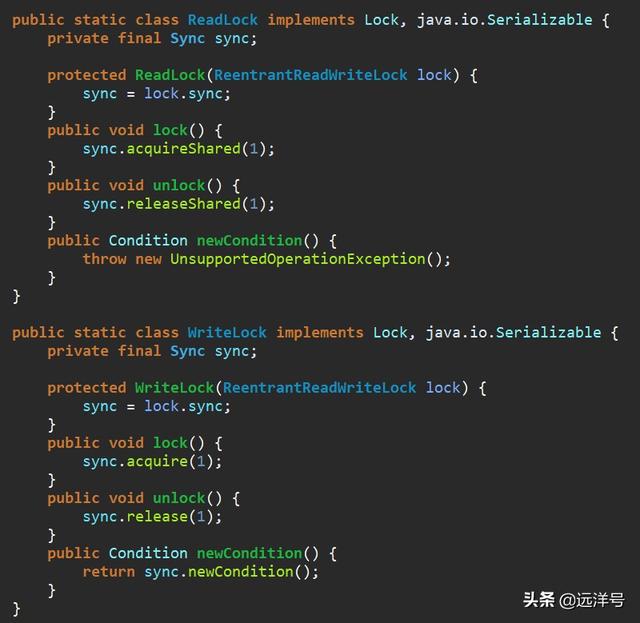This screenshot has width=640, height=623.
Task: Click newCondition method name in ReadLock
Action: point(249,240)
